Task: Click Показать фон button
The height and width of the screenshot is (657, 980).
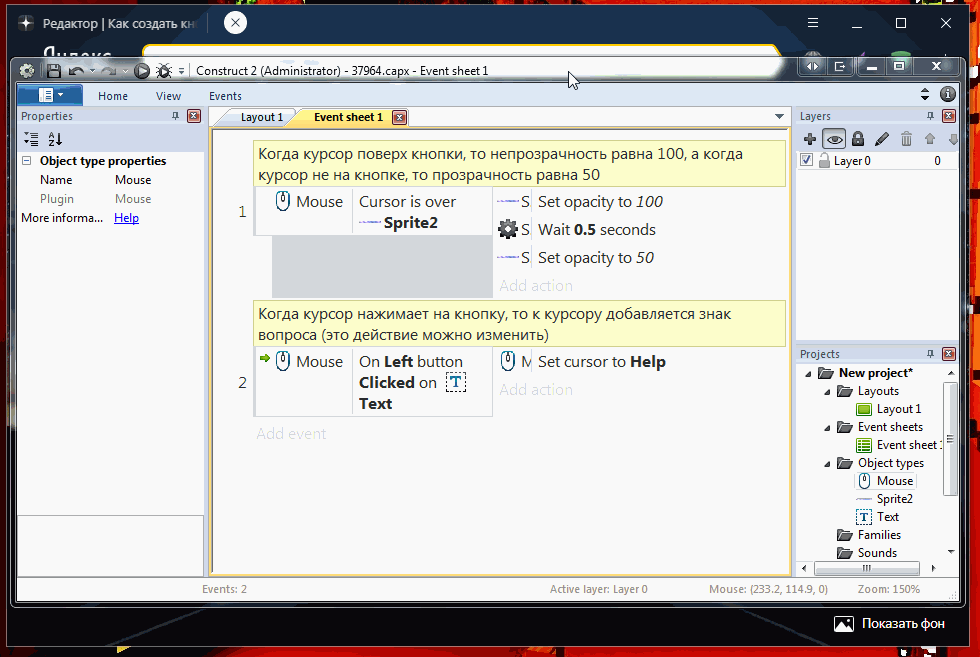Action: [x=889, y=623]
